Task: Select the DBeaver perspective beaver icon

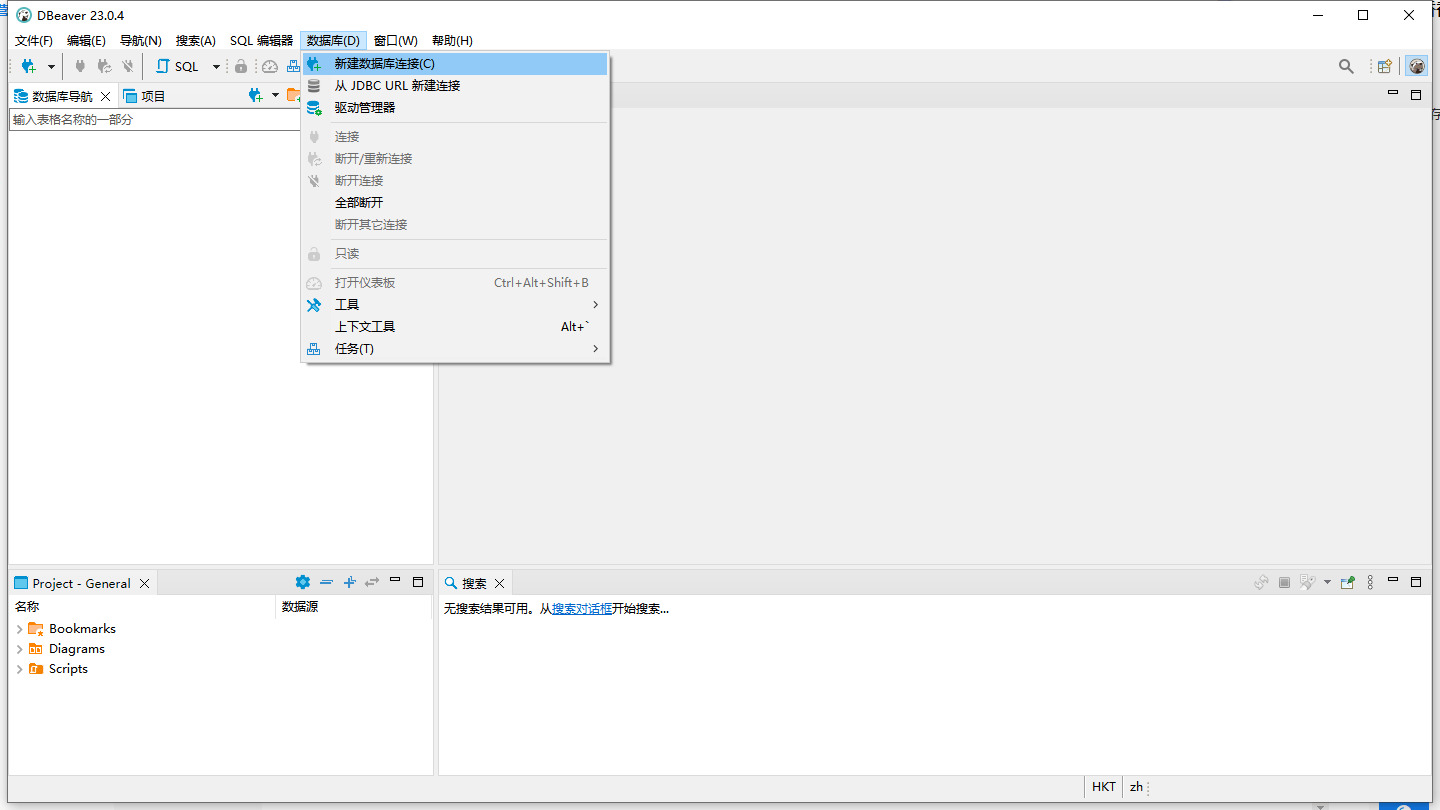Action: (1417, 67)
